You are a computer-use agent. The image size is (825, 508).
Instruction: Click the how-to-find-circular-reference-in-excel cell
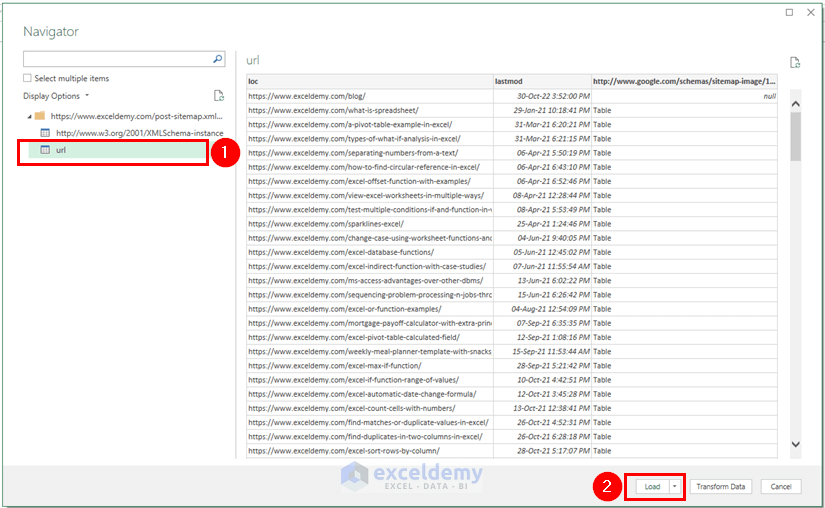[x=369, y=167]
